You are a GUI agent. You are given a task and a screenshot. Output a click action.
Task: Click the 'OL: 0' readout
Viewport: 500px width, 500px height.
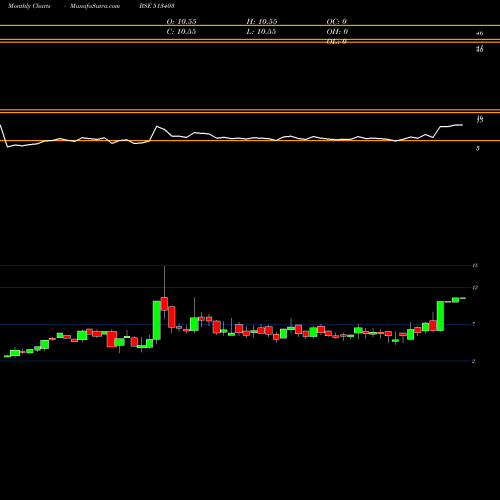pyautogui.click(x=336, y=41)
